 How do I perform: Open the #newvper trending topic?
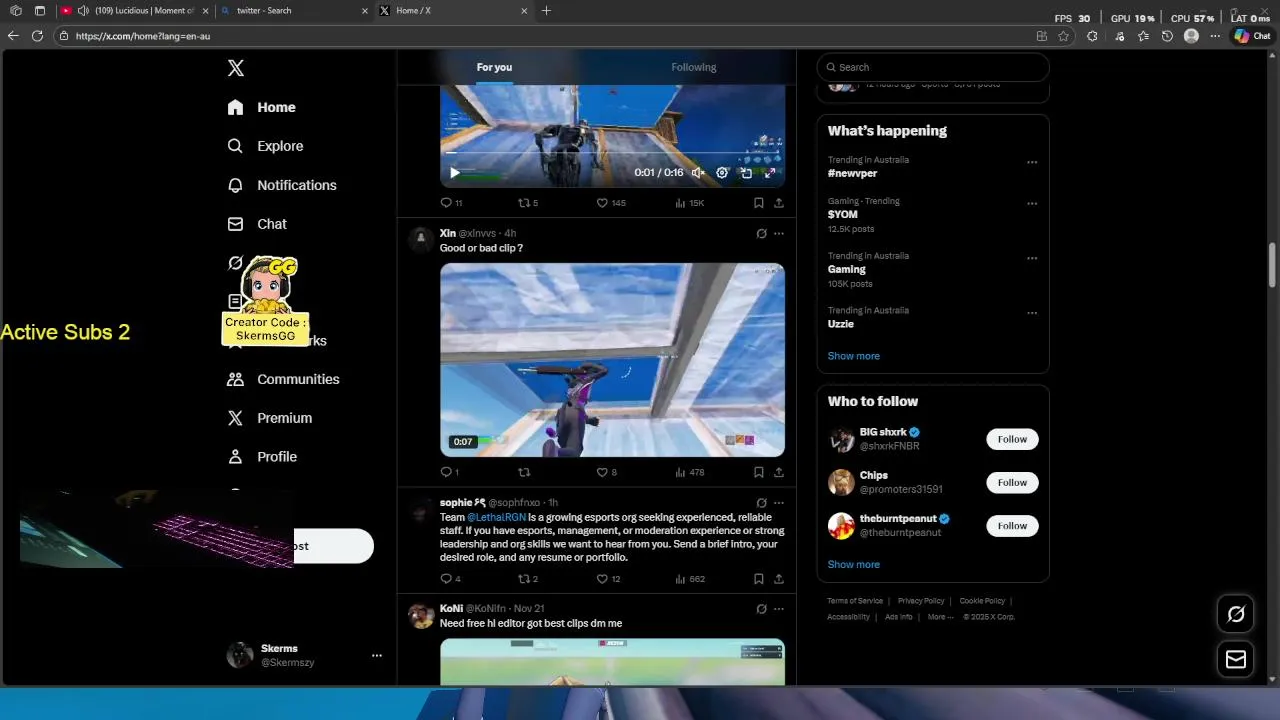pyautogui.click(x=852, y=173)
